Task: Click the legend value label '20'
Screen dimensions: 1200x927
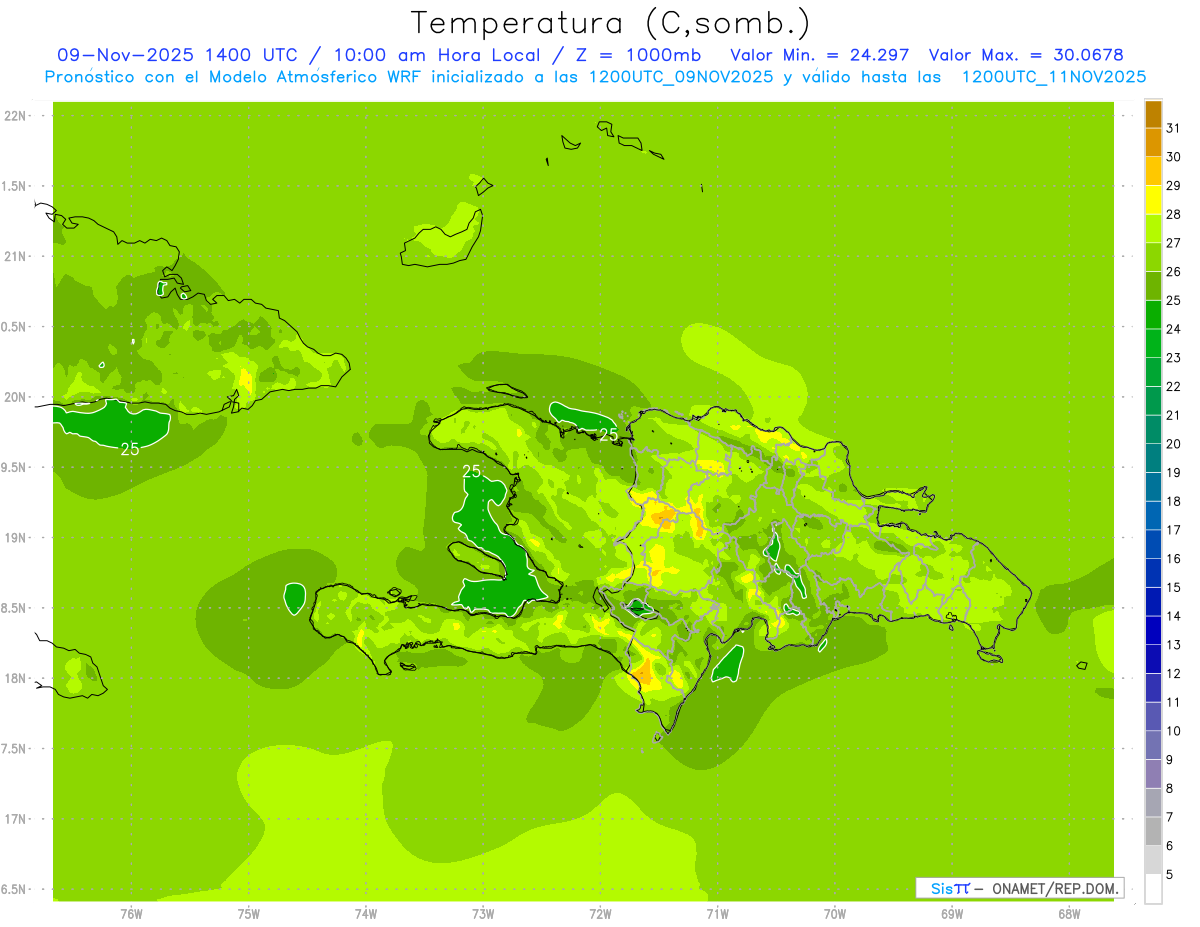Action: tap(1174, 444)
